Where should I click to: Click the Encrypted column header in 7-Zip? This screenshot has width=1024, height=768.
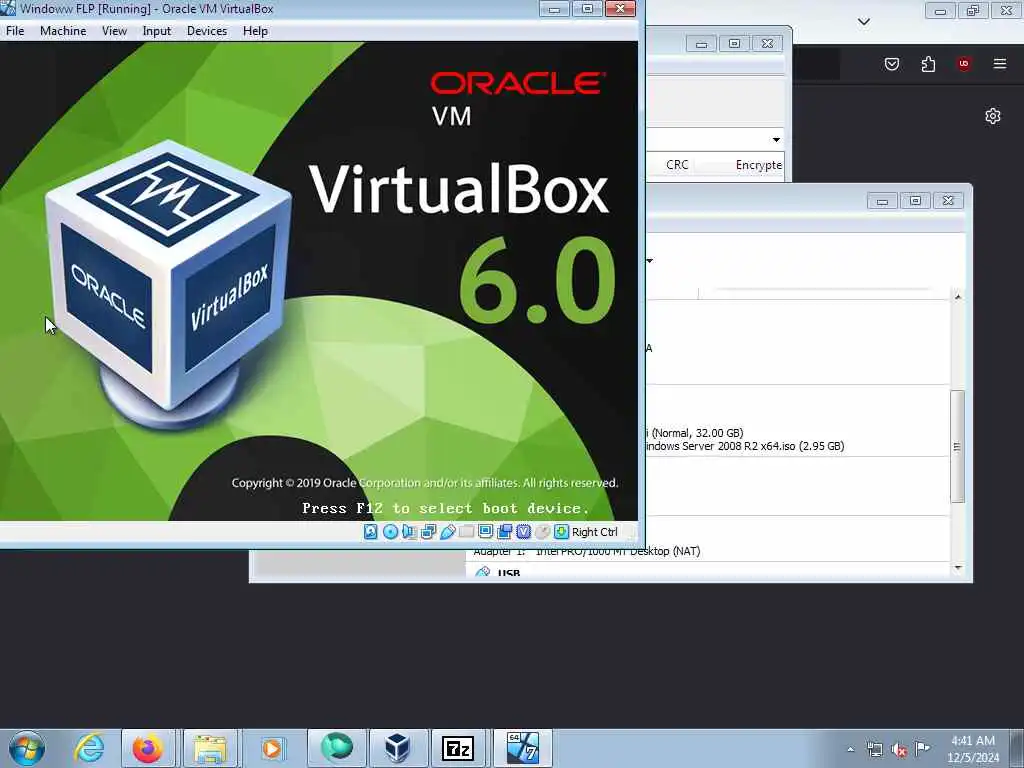pos(758,165)
